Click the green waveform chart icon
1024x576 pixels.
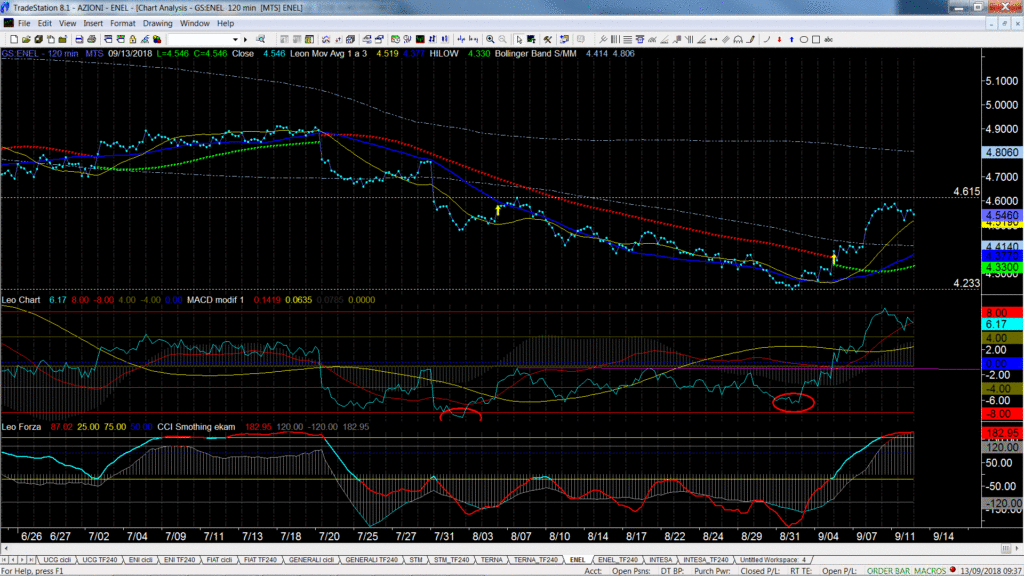[x=420, y=39]
